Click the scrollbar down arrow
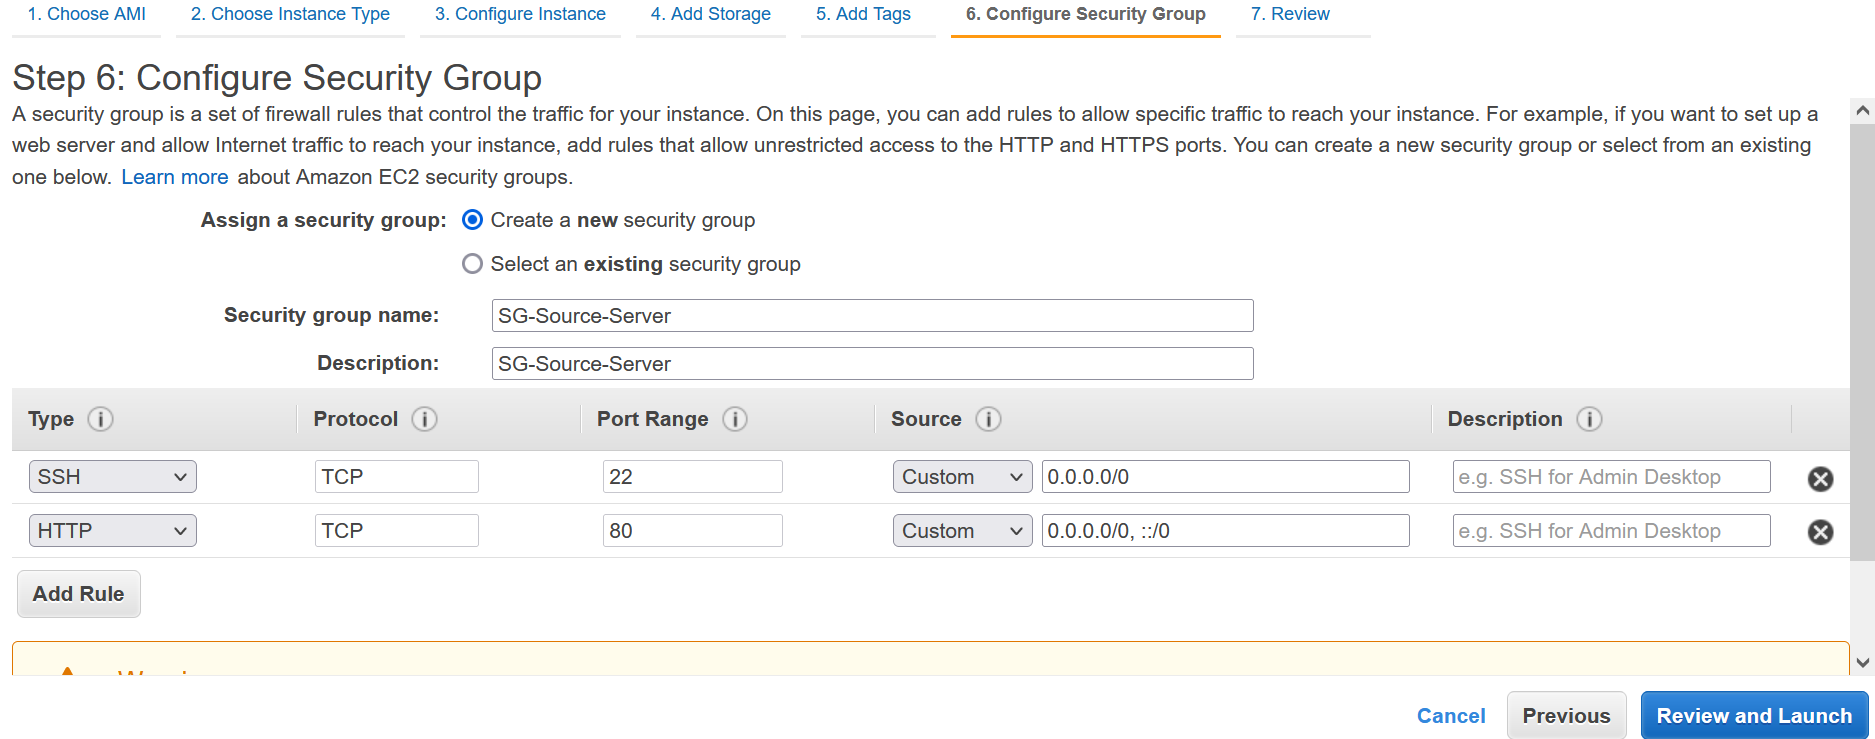The width and height of the screenshot is (1875, 739). [1862, 662]
